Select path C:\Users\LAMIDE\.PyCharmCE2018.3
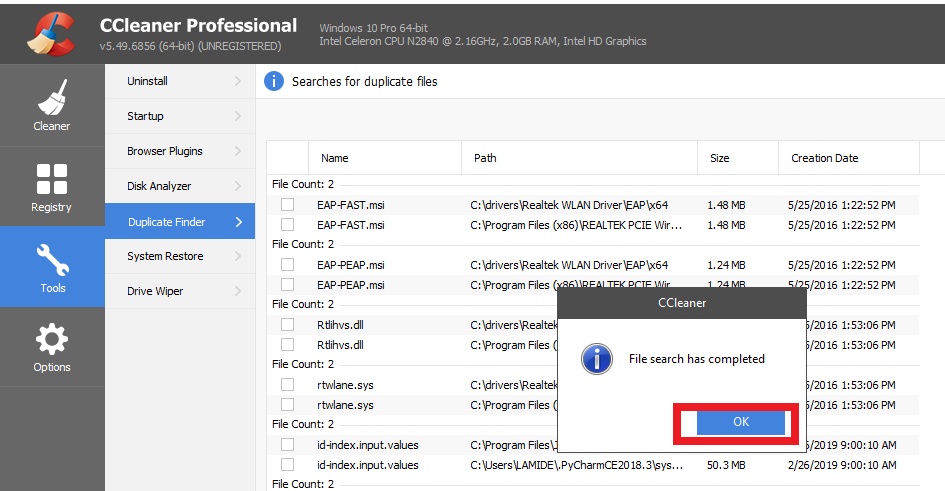945x491 pixels. pos(576,465)
